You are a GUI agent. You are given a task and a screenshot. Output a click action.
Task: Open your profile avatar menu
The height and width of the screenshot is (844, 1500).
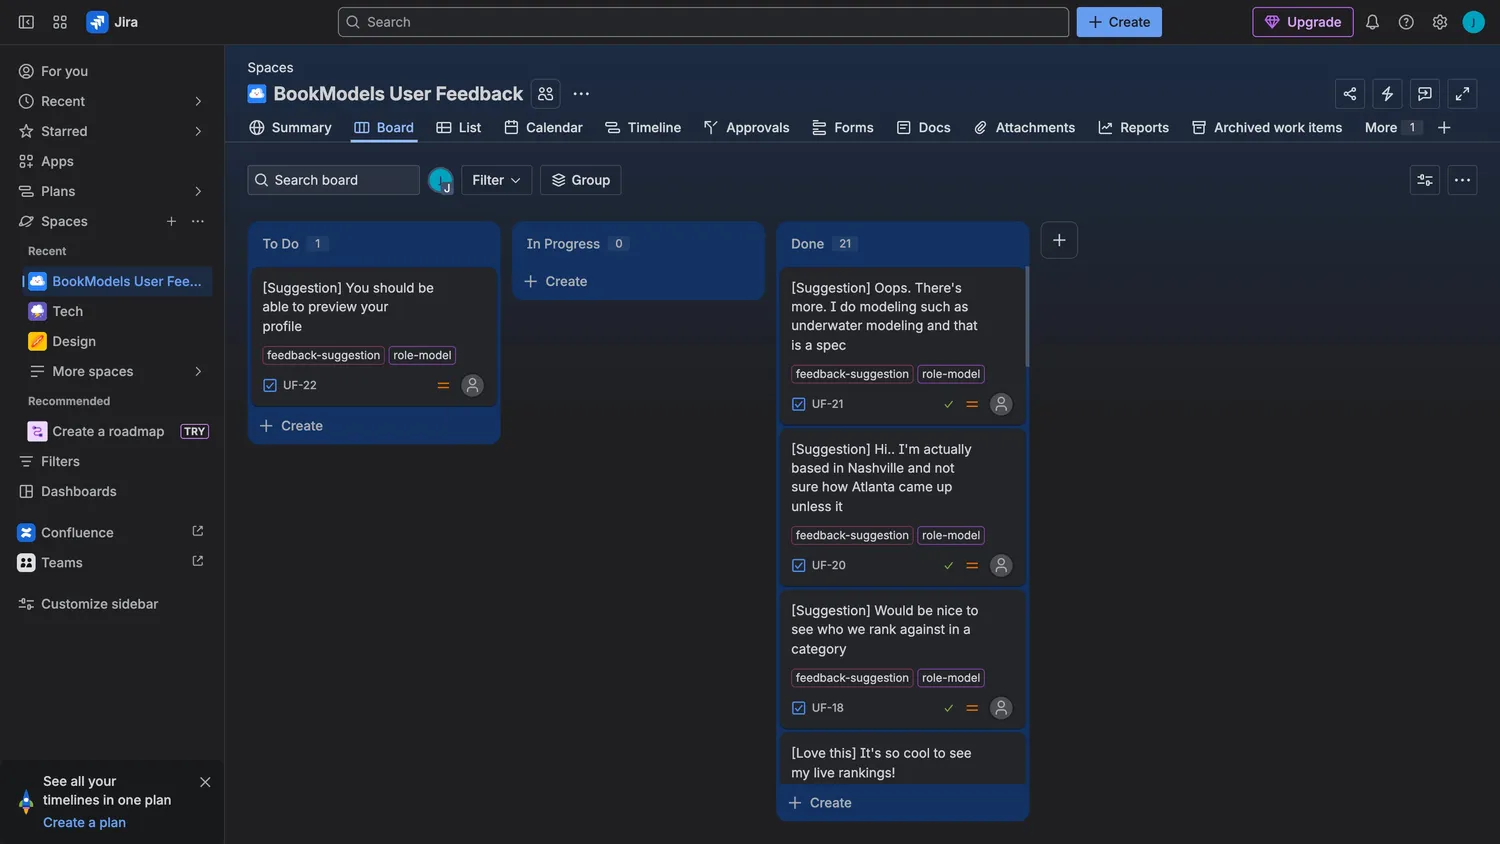[1474, 22]
